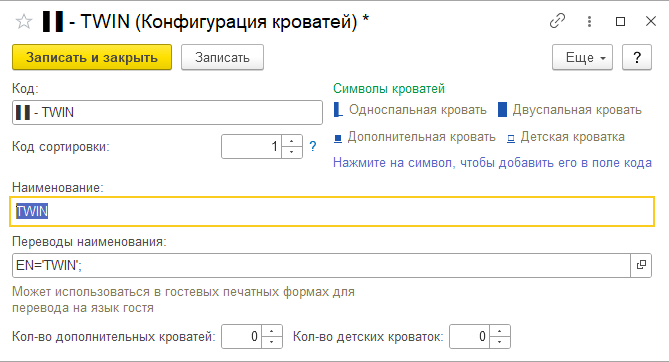669x362 pixels.
Task: Insert the Дополнительная кровать symbol
Action: [337, 138]
